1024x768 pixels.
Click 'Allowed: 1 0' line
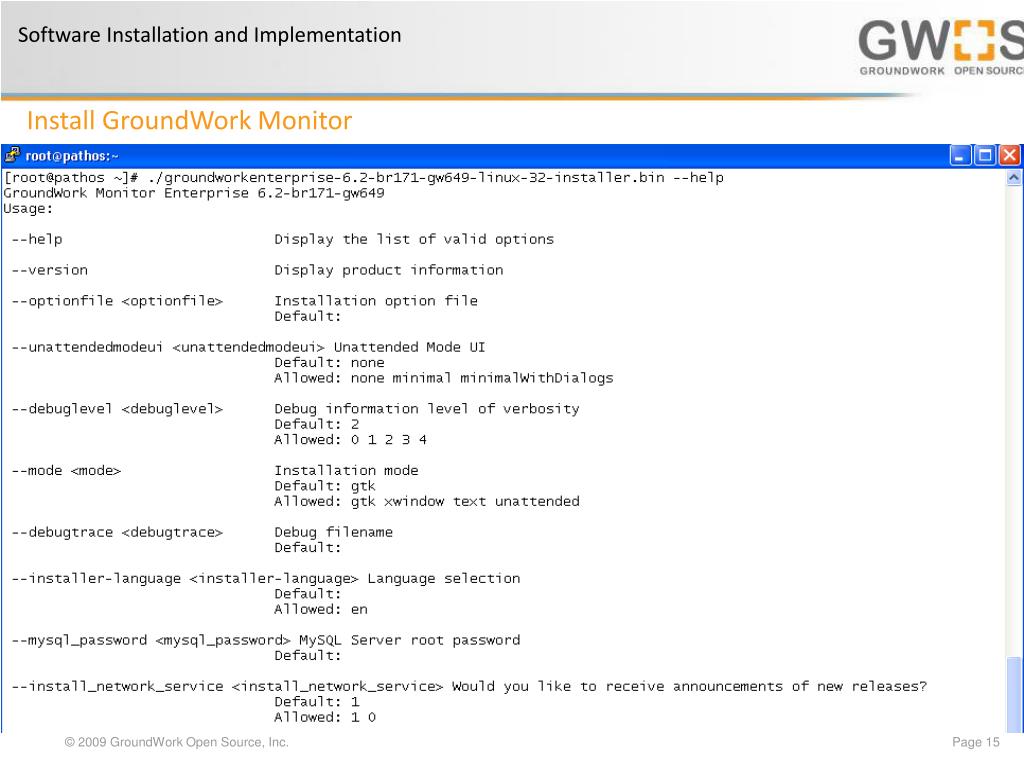coord(325,717)
